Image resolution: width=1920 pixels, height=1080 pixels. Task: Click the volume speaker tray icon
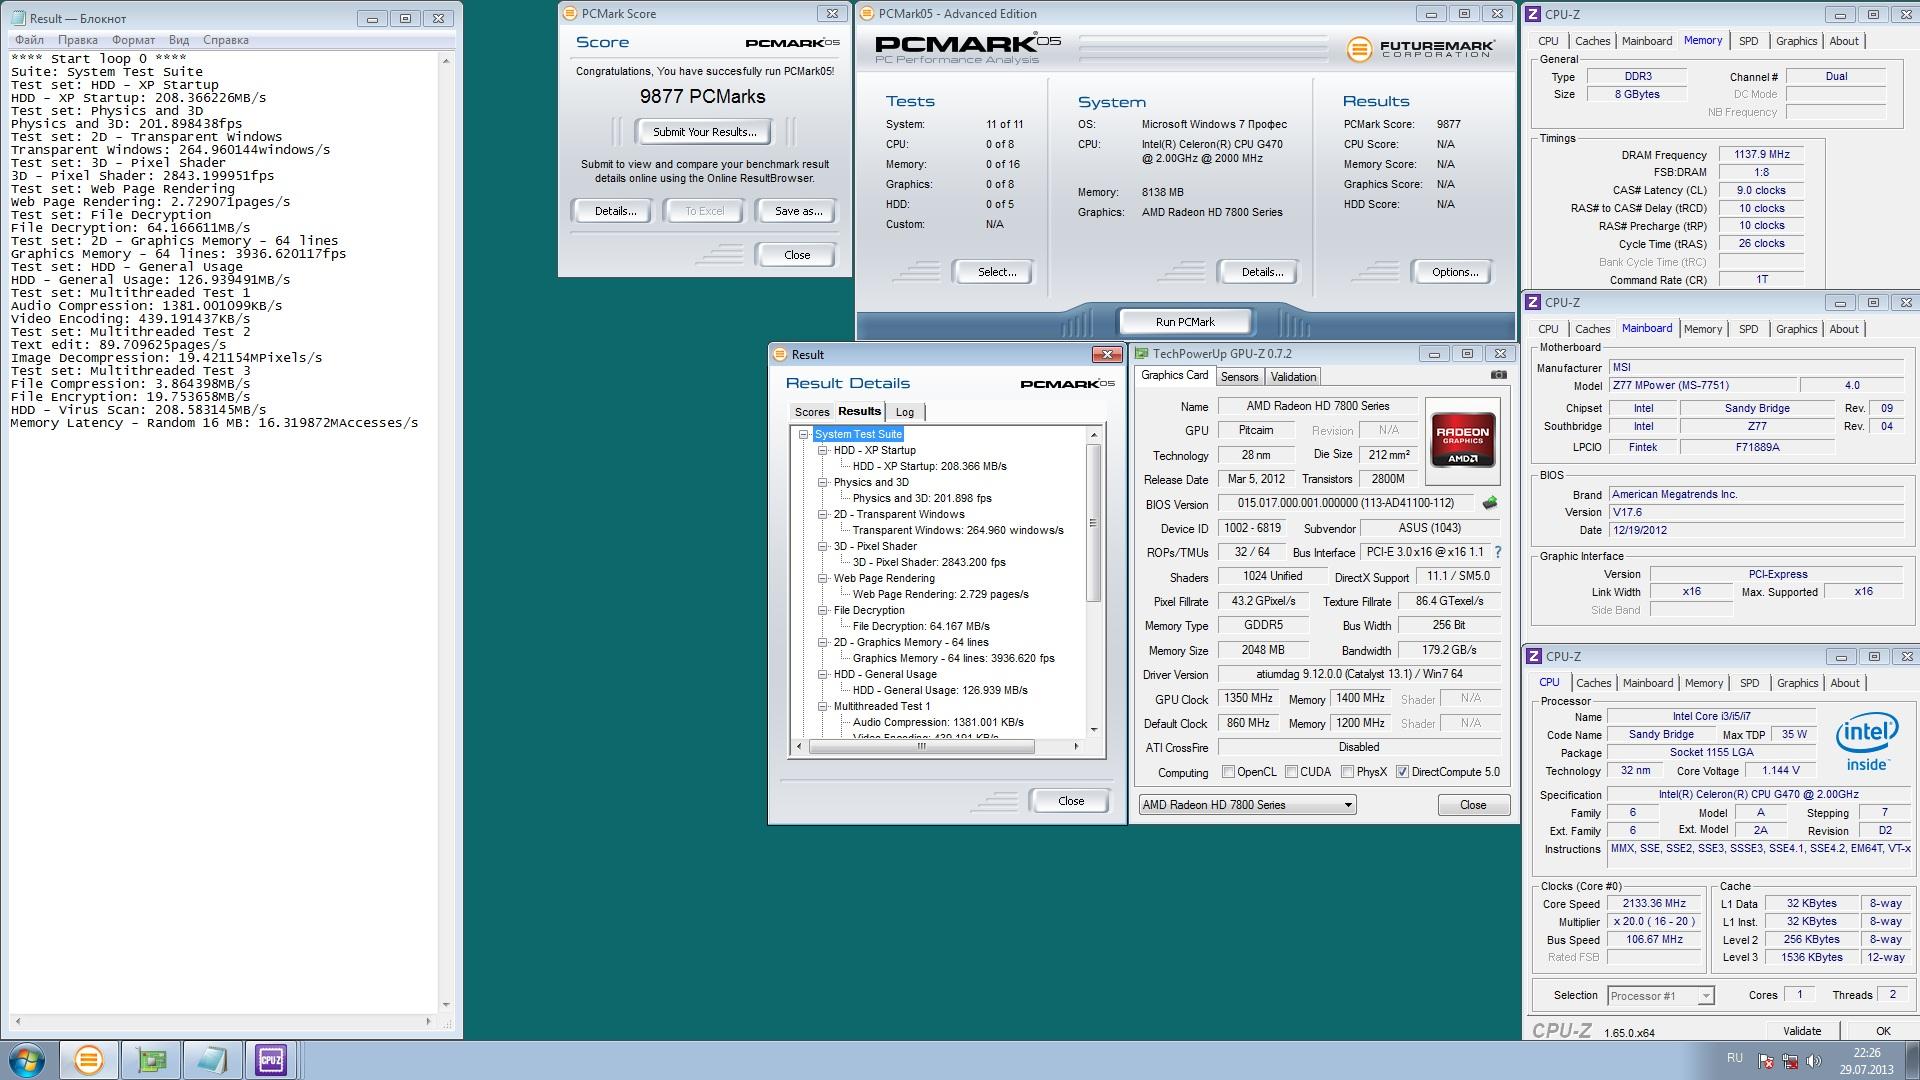click(x=1814, y=1061)
